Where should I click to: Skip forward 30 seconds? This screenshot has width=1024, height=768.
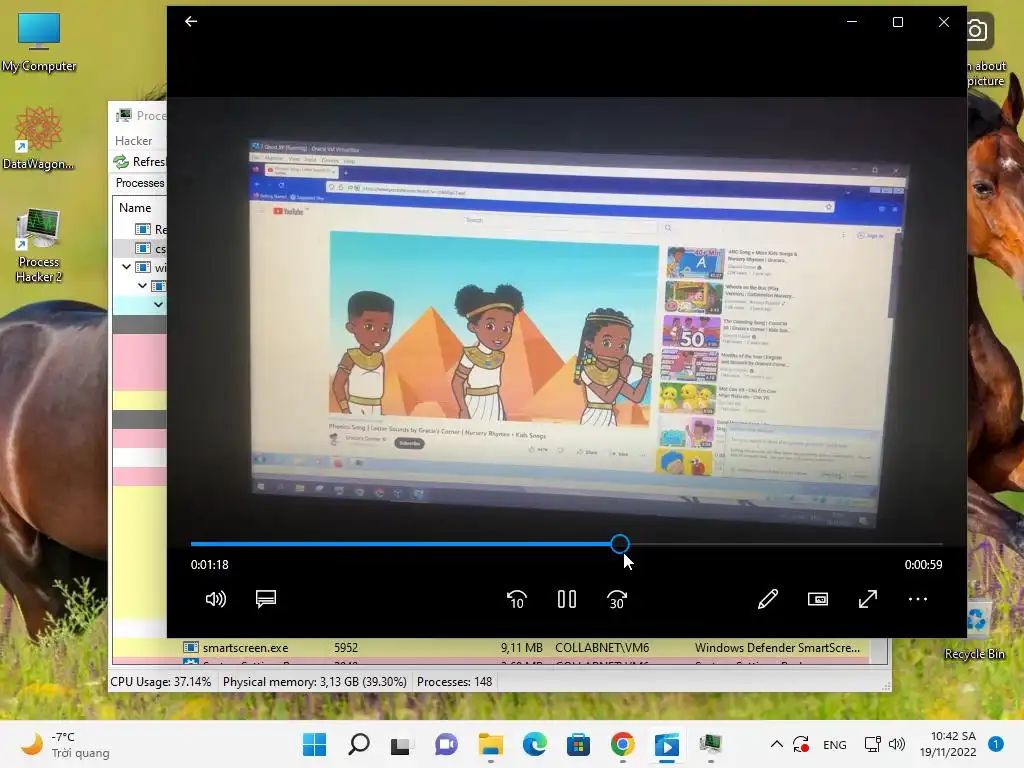pos(616,599)
